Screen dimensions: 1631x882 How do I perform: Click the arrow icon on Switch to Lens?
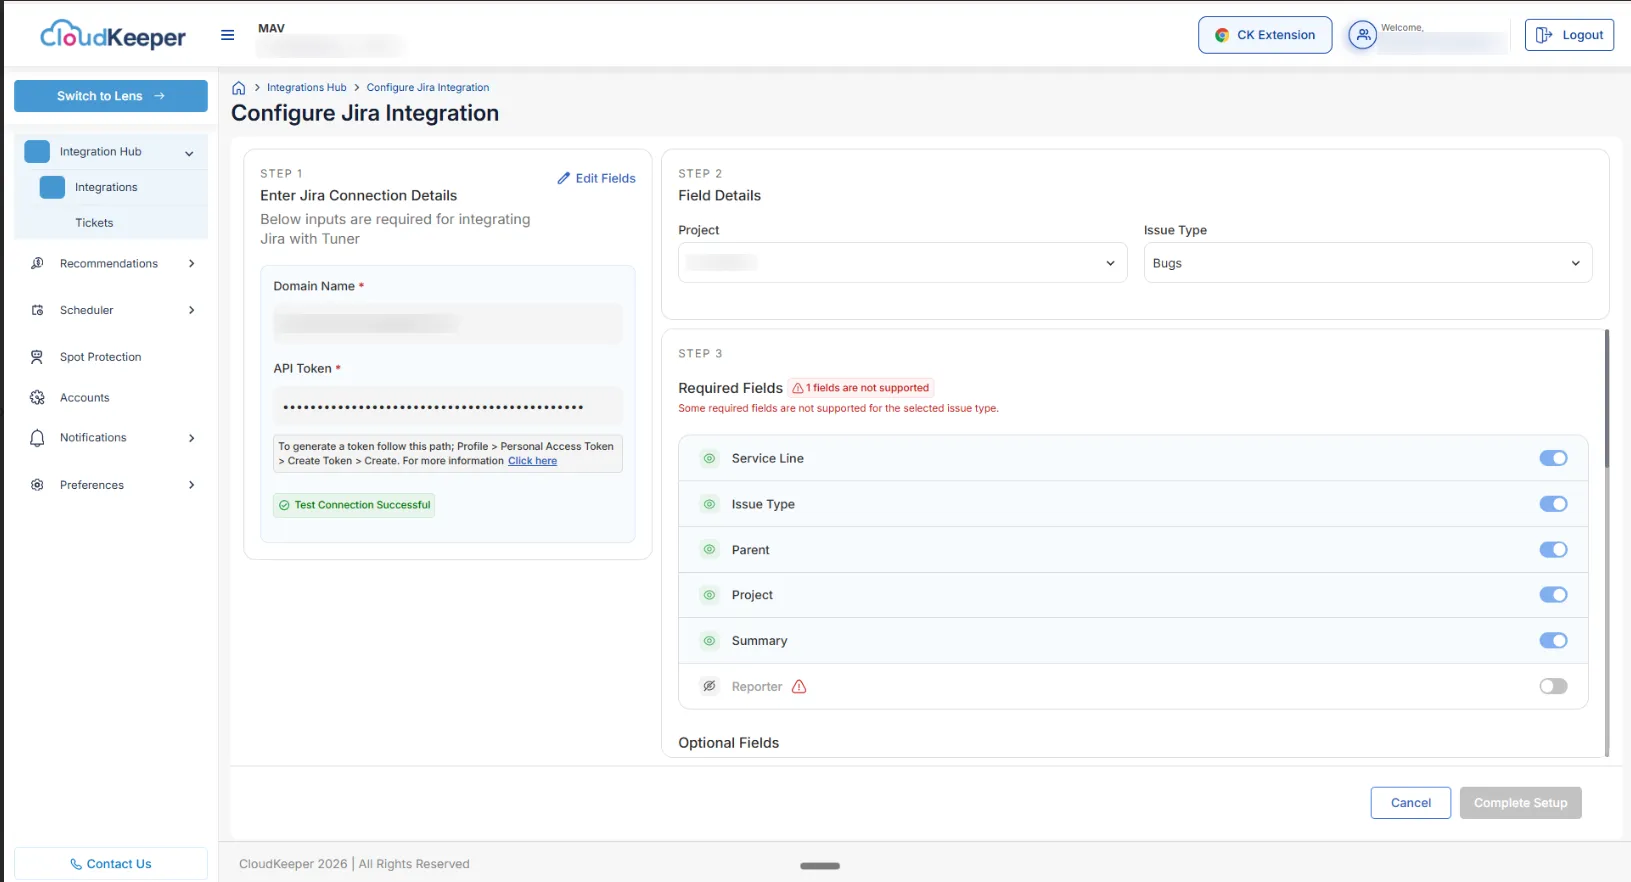[159, 96]
